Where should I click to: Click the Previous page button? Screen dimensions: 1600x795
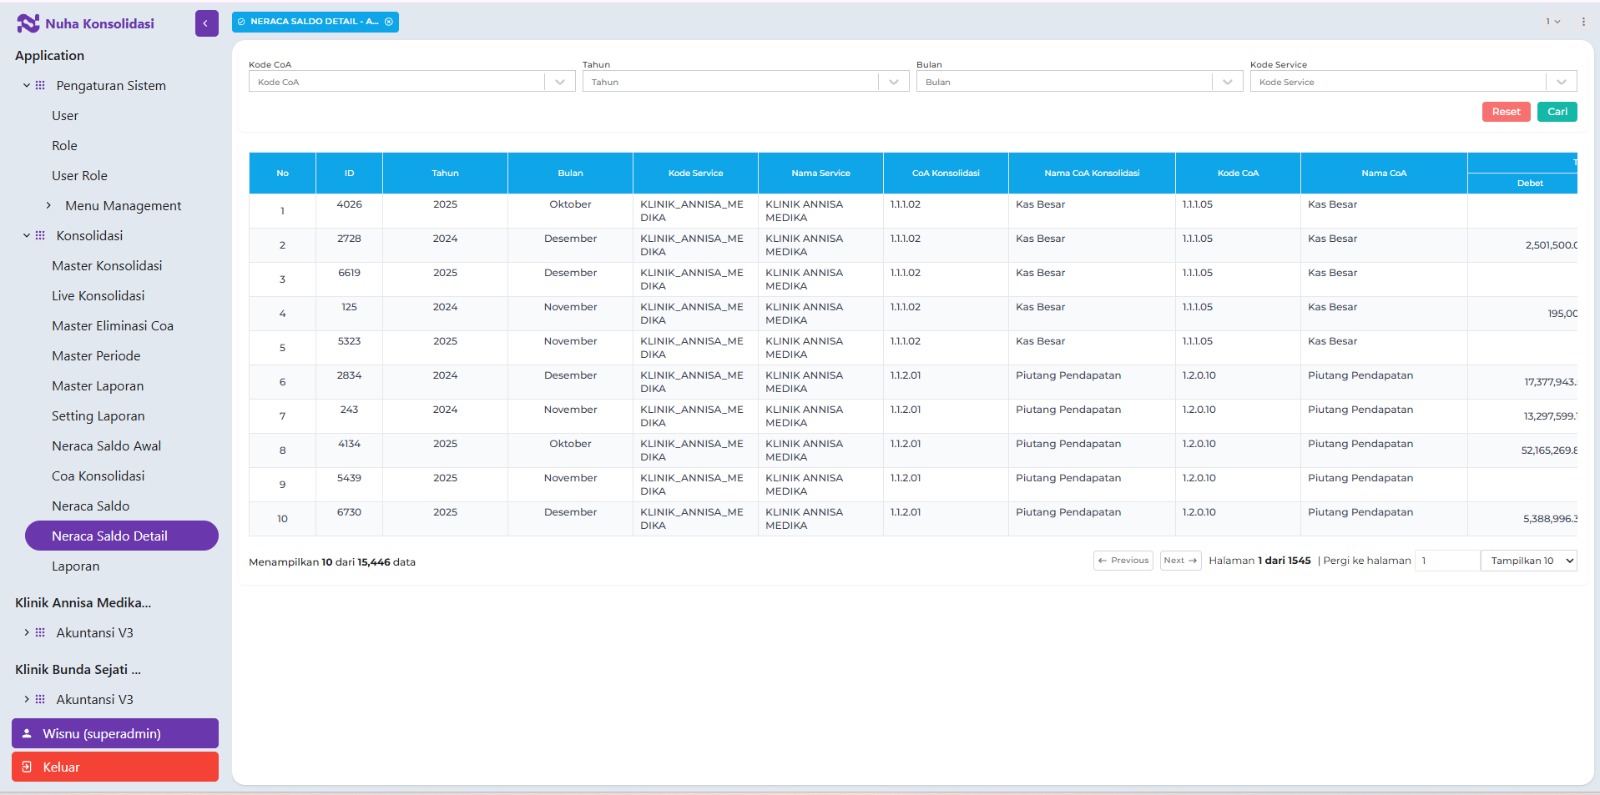1123,560
